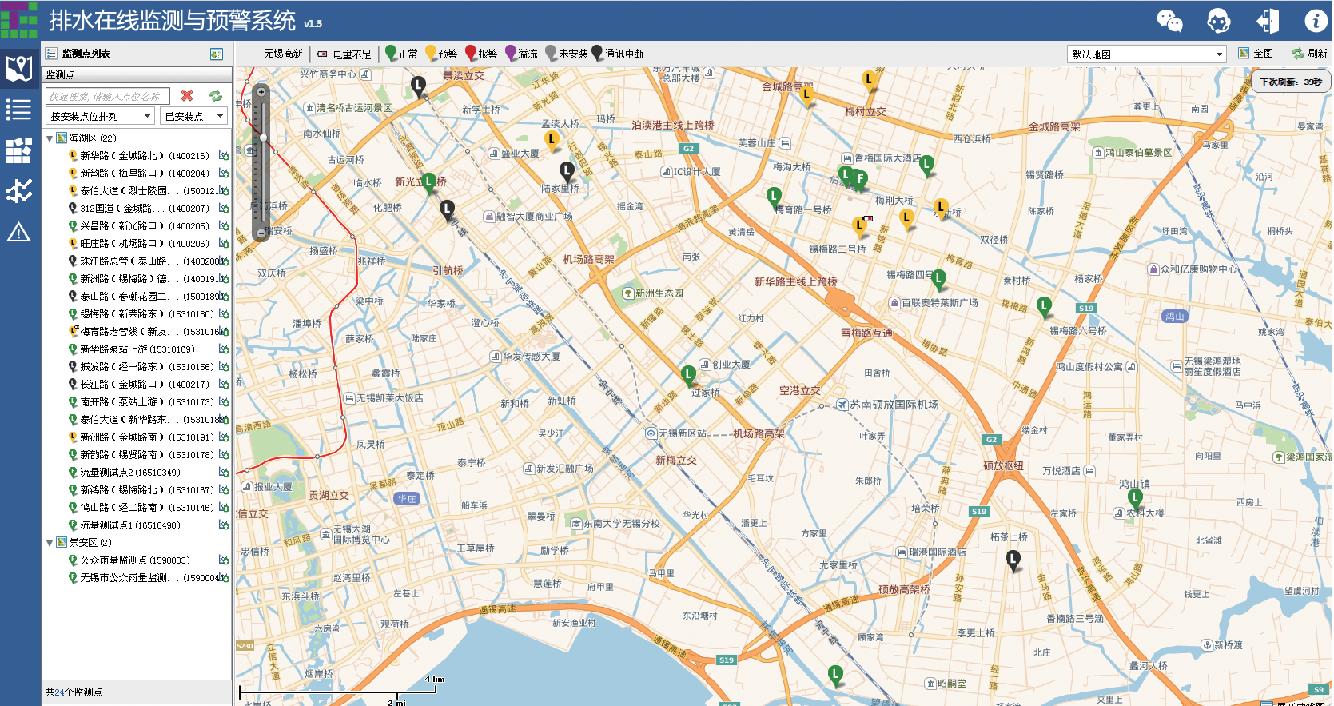Open the 已安装点 filter dropdown

pyautogui.click(x=194, y=117)
